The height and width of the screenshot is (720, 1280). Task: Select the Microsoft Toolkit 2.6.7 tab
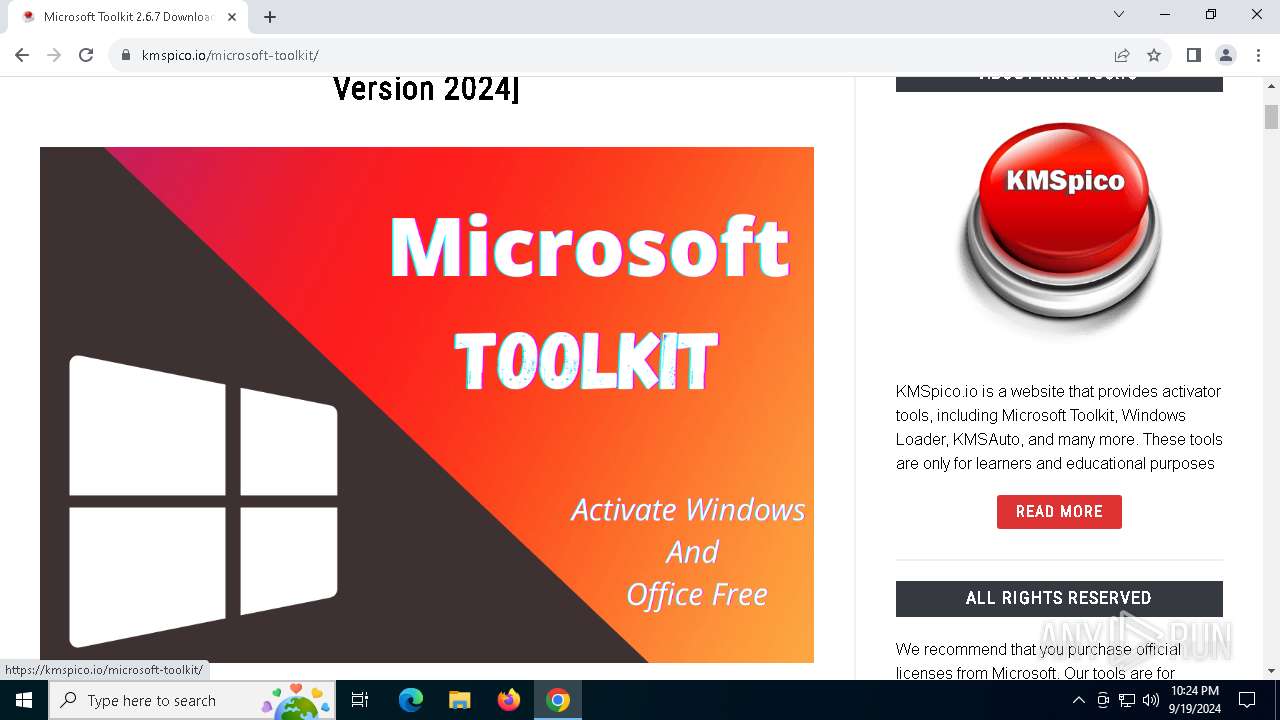tap(127, 17)
